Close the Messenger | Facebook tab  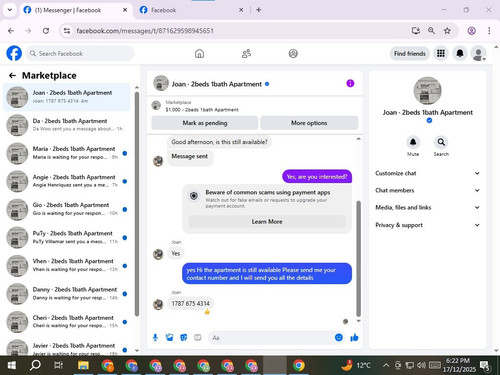coord(125,10)
